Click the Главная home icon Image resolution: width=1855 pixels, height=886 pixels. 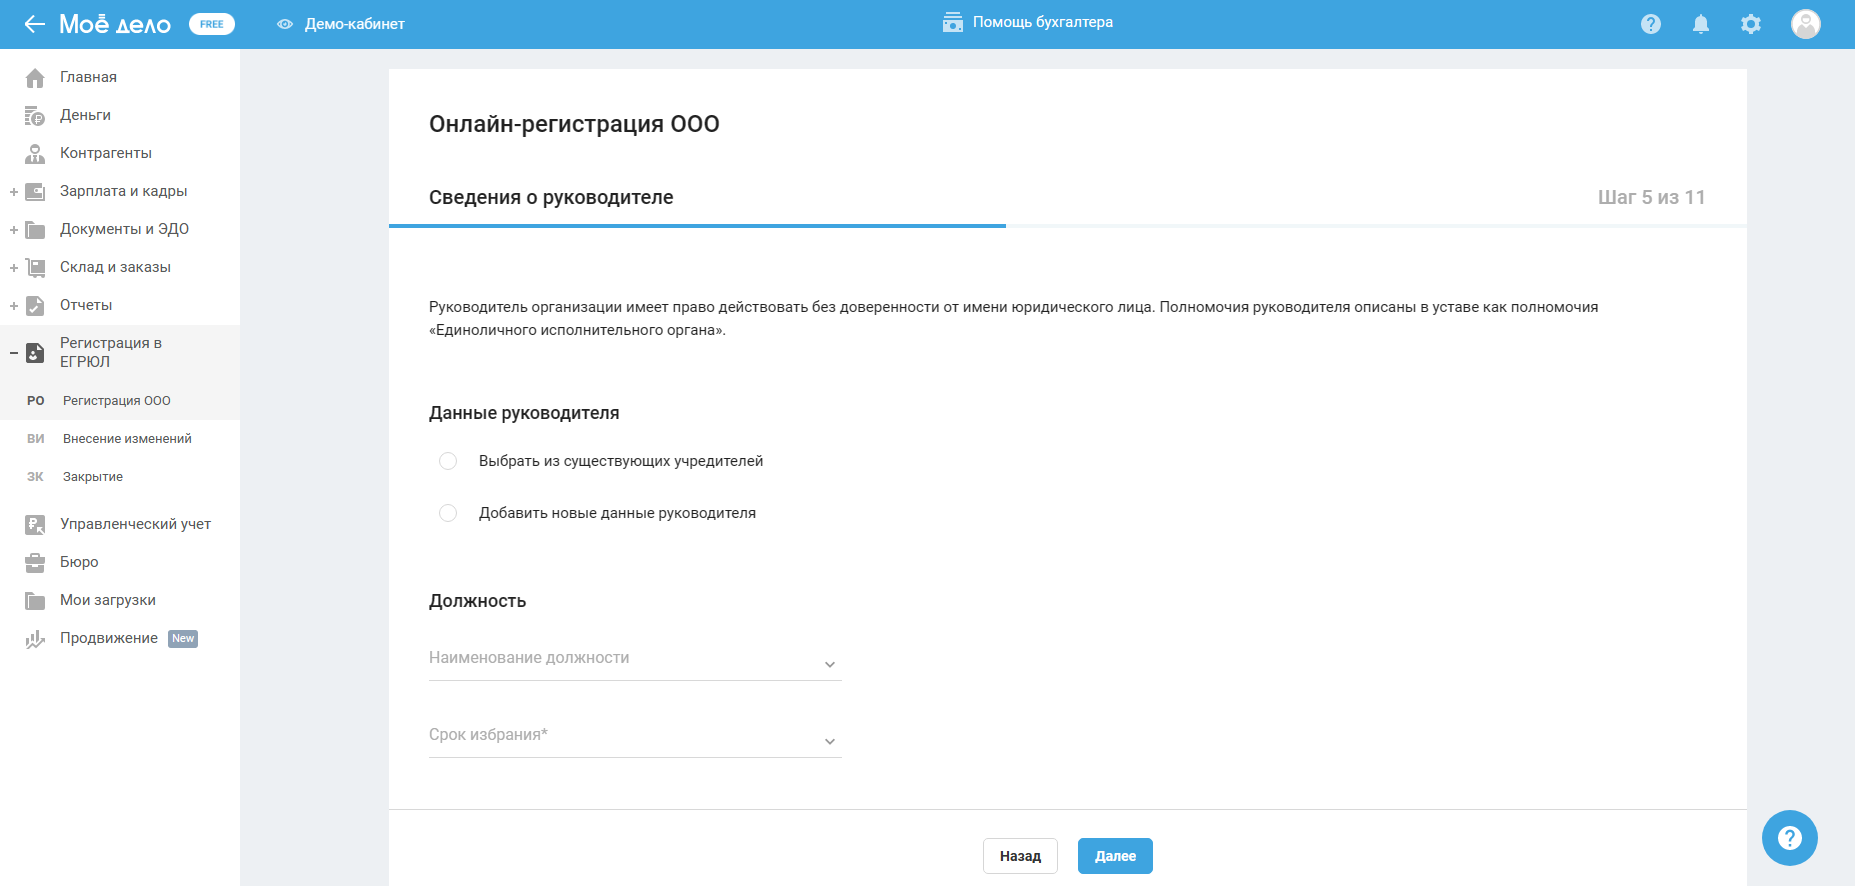35,78
